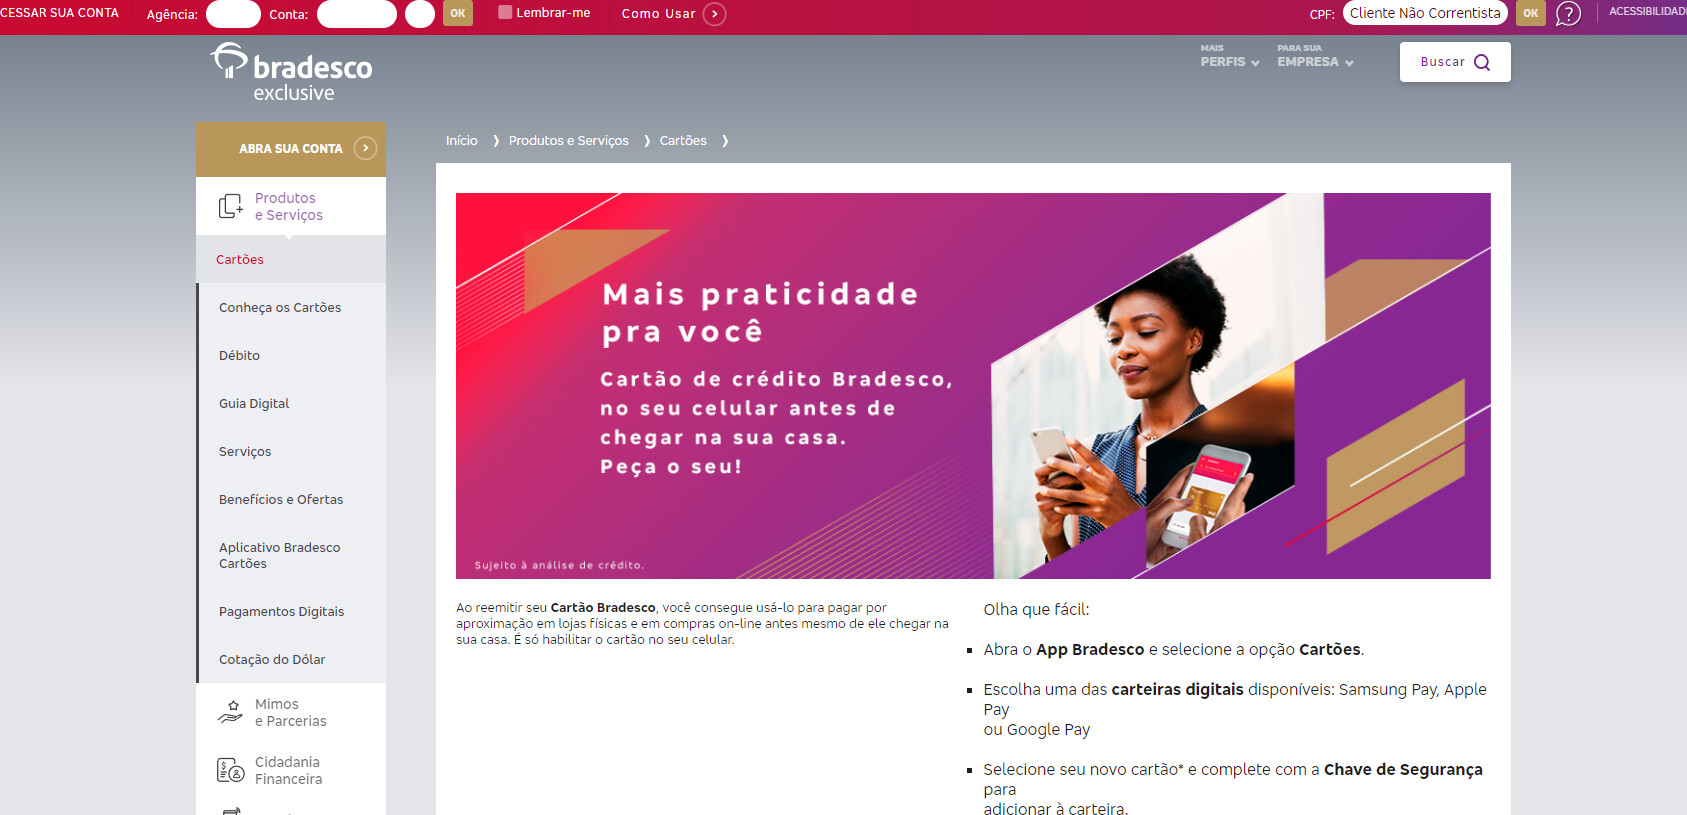The width and height of the screenshot is (1687, 815).
Task: Open the help question mark icon
Action: click(1568, 14)
